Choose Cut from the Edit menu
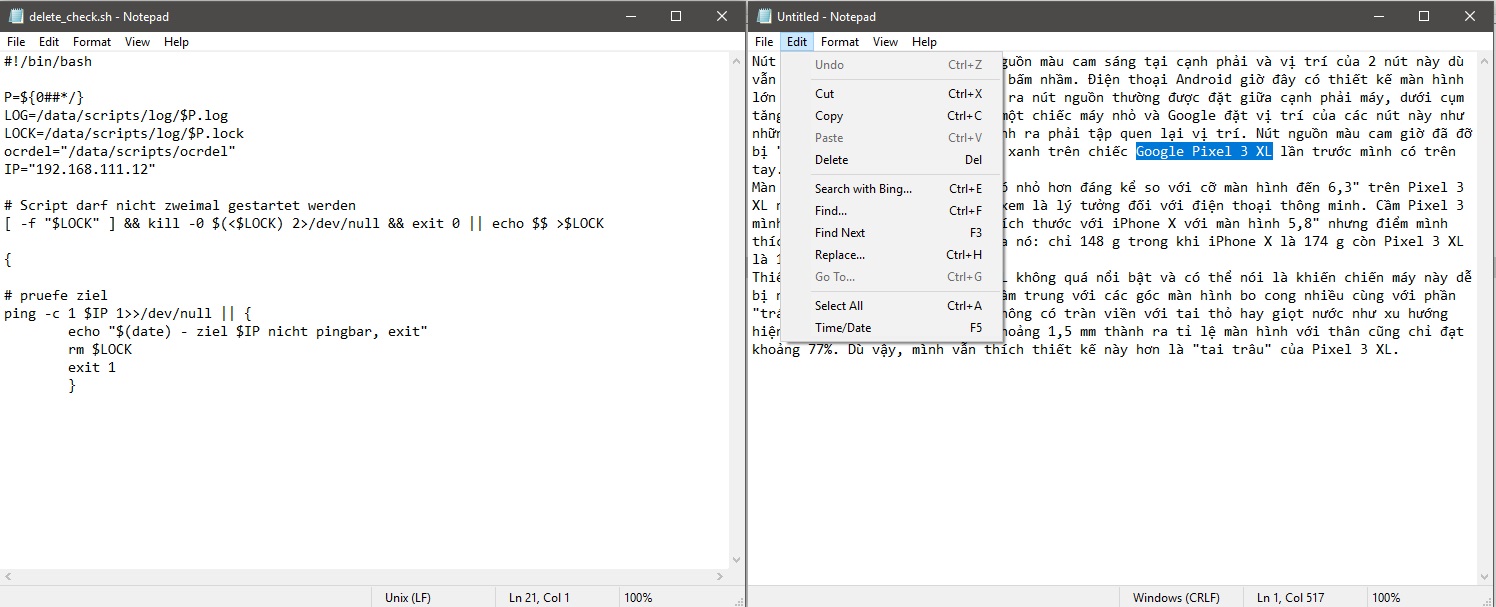 892,94
